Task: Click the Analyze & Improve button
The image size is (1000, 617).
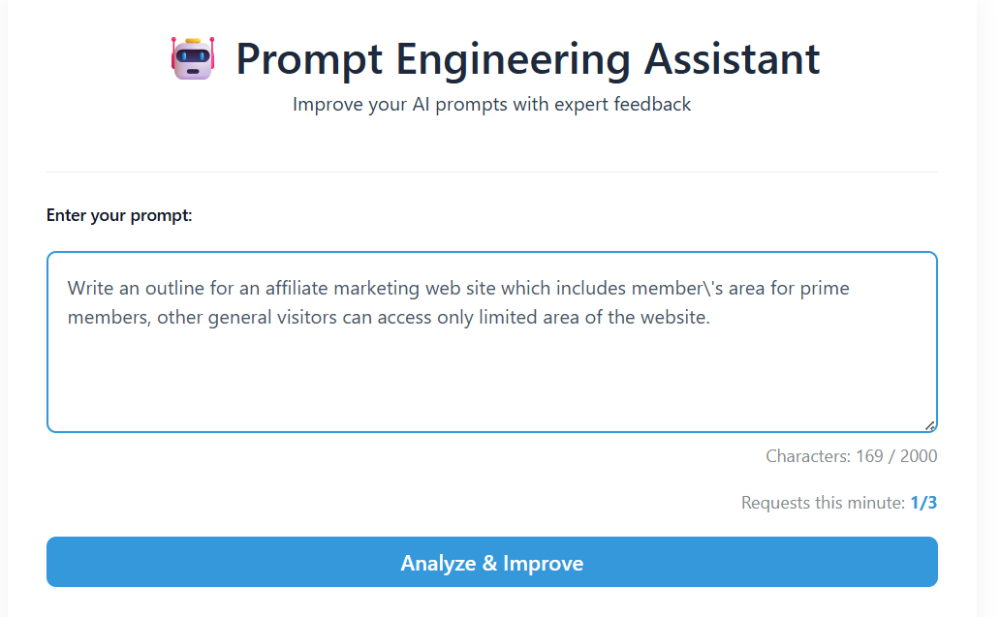Action: tap(492, 562)
